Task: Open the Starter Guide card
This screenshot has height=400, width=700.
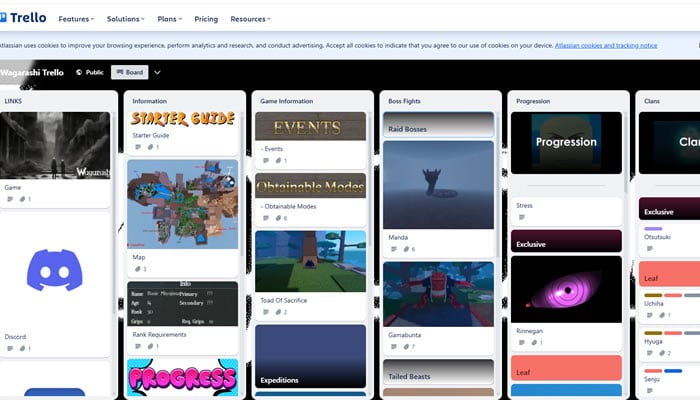Action: coord(183,133)
